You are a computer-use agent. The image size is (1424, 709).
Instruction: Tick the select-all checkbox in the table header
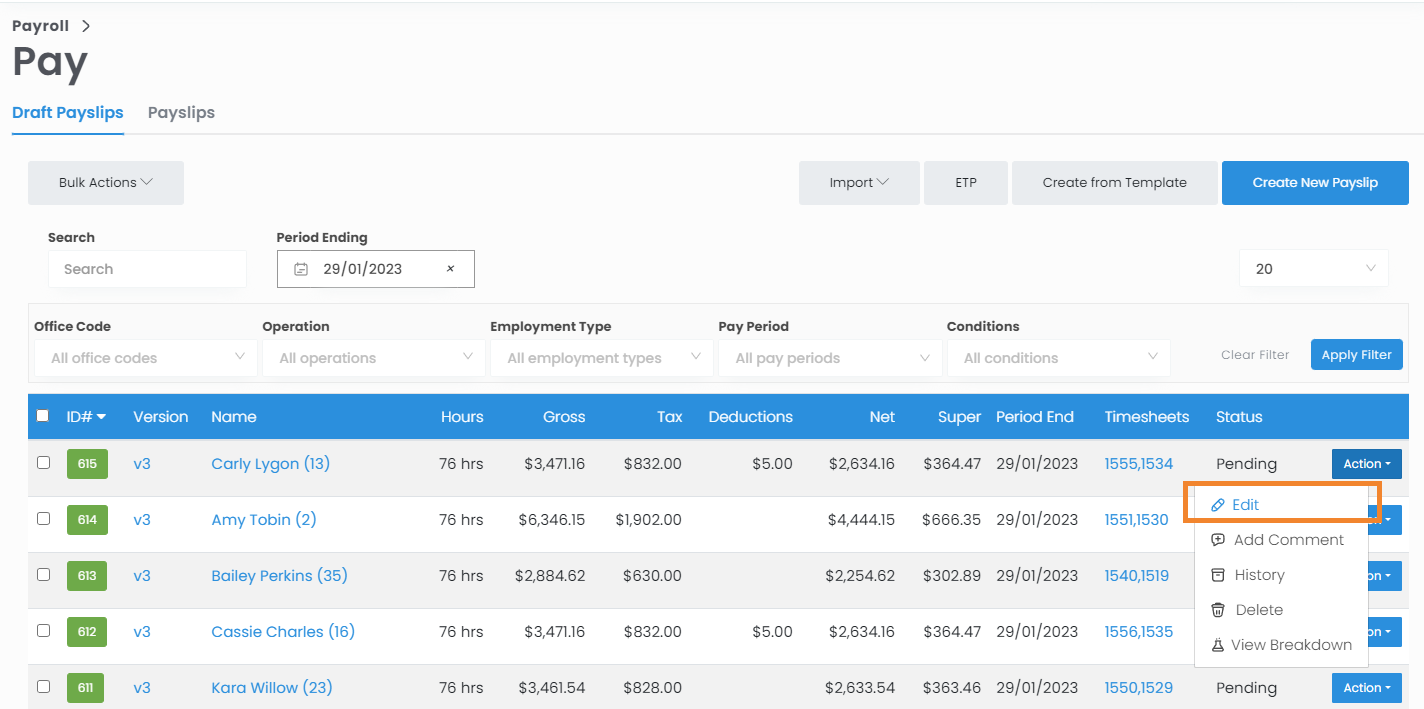(42, 416)
